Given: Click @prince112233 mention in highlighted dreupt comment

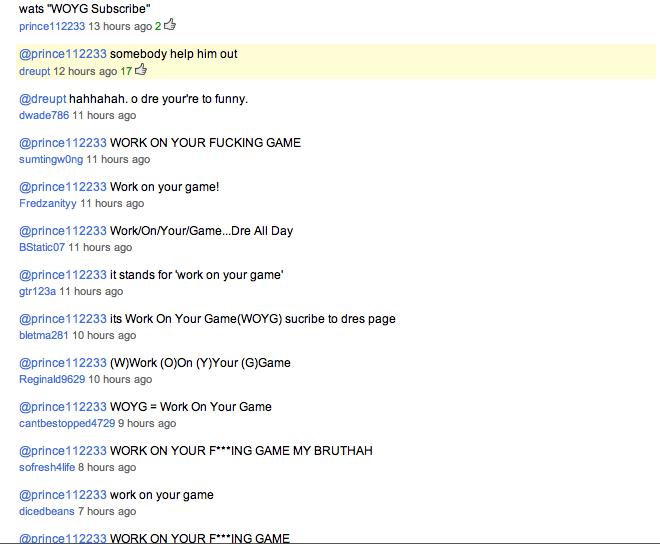Looking at the screenshot, I should (x=62, y=54).
